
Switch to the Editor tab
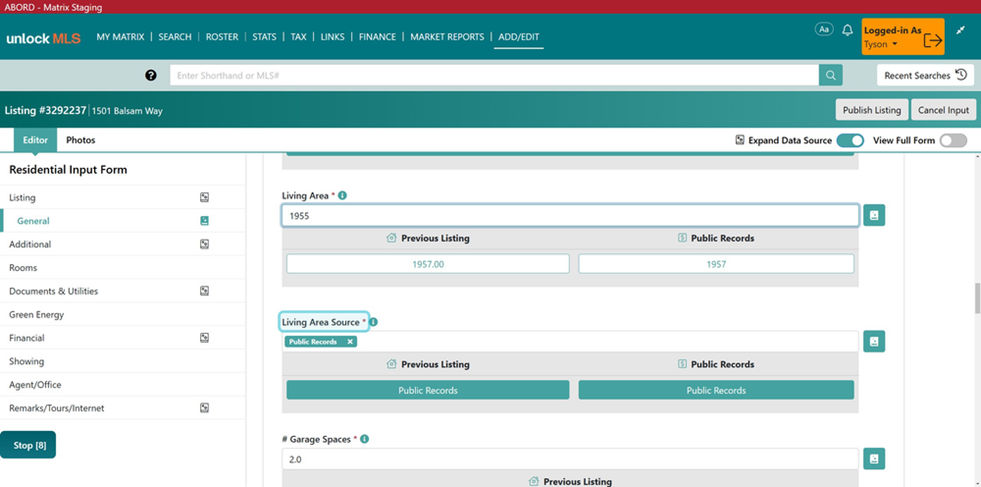[x=36, y=140]
